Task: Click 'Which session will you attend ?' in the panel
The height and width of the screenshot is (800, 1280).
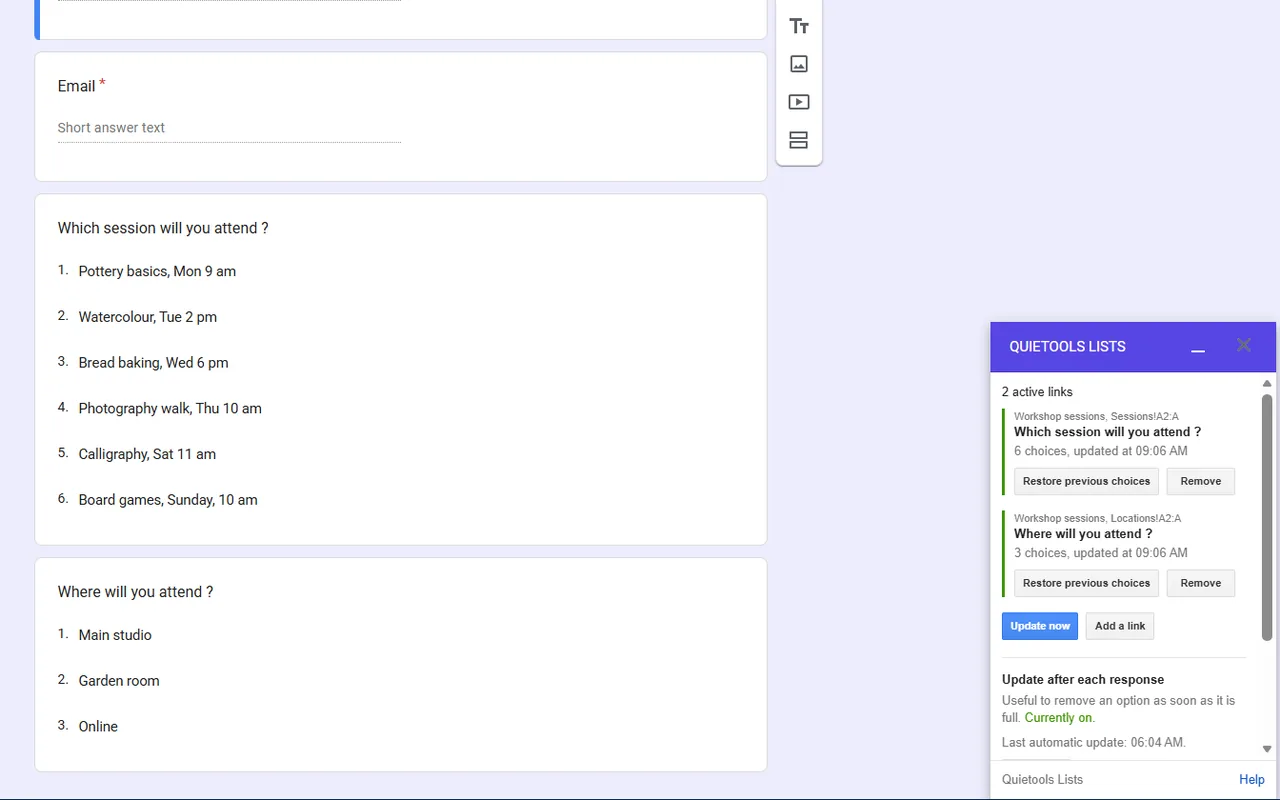Action: click(x=1107, y=432)
